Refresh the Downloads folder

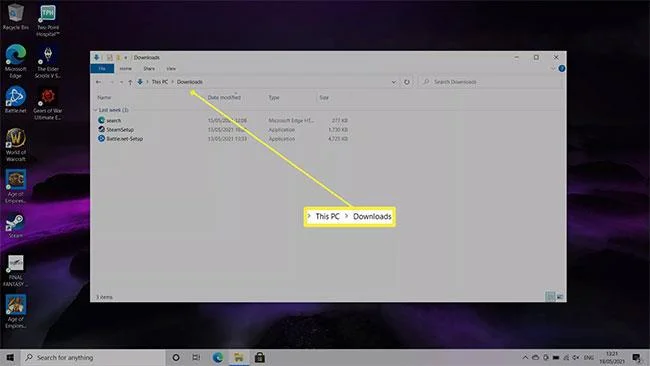pos(407,82)
